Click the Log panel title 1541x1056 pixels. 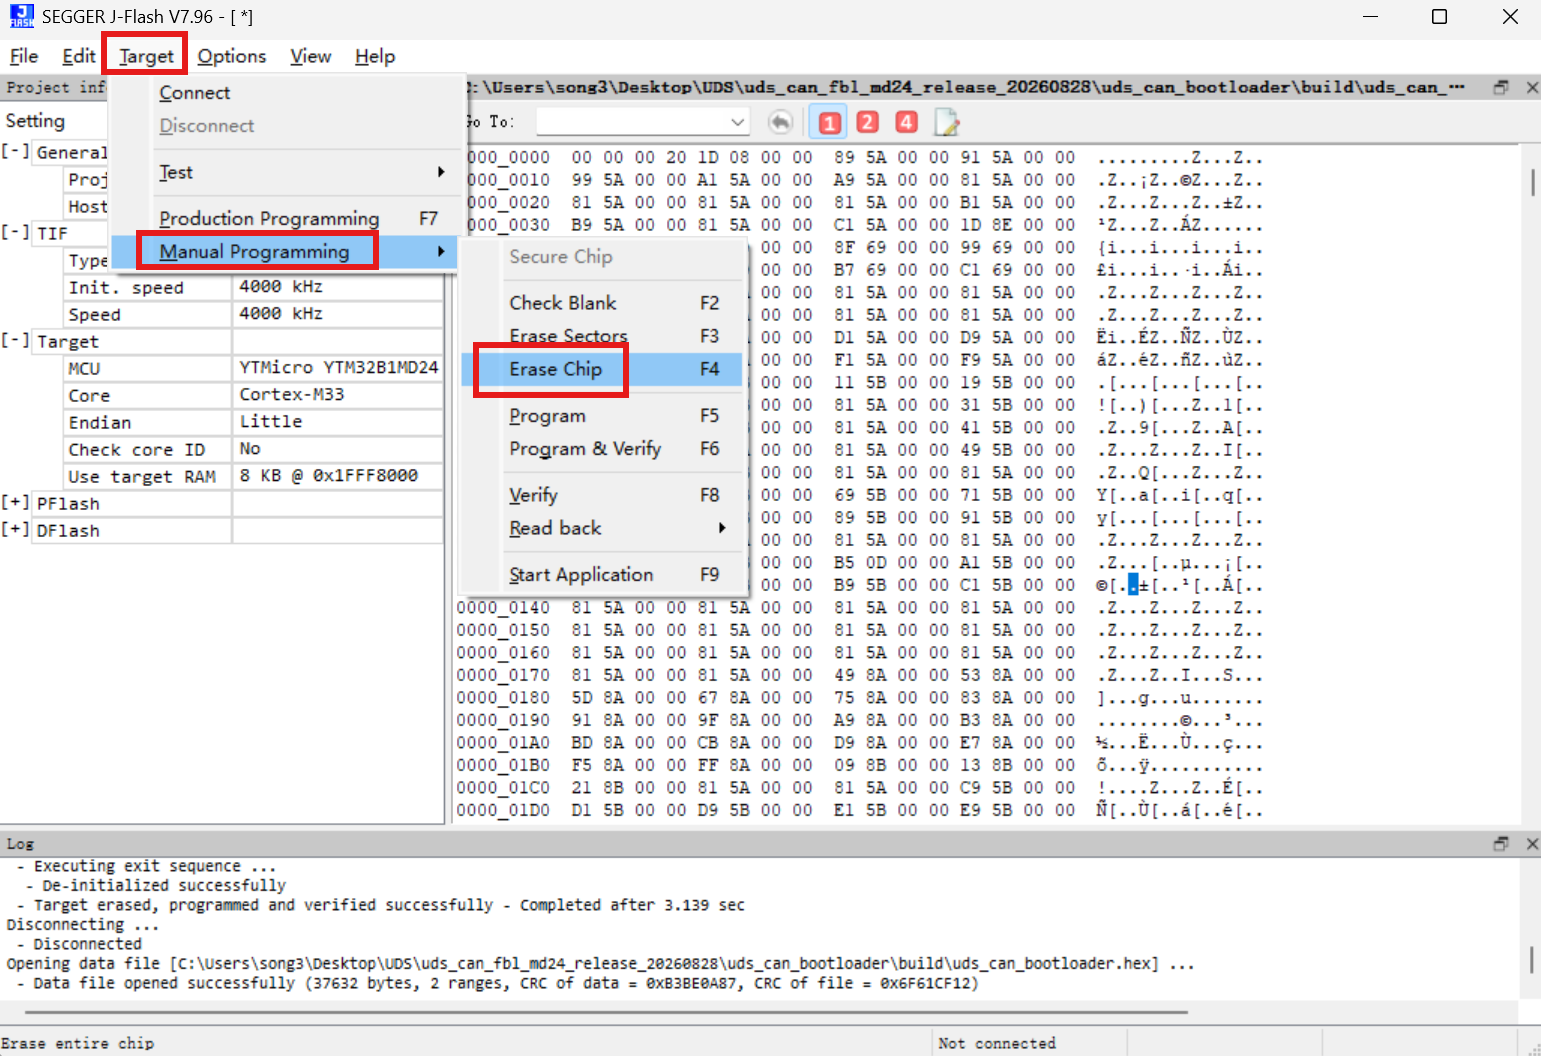(20, 844)
